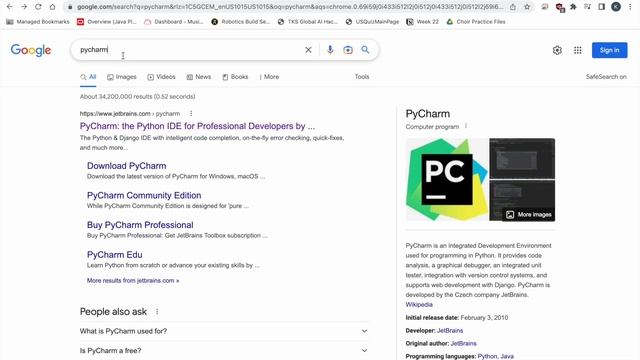
Task: Switch to the Books tab
Action: (235, 77)
